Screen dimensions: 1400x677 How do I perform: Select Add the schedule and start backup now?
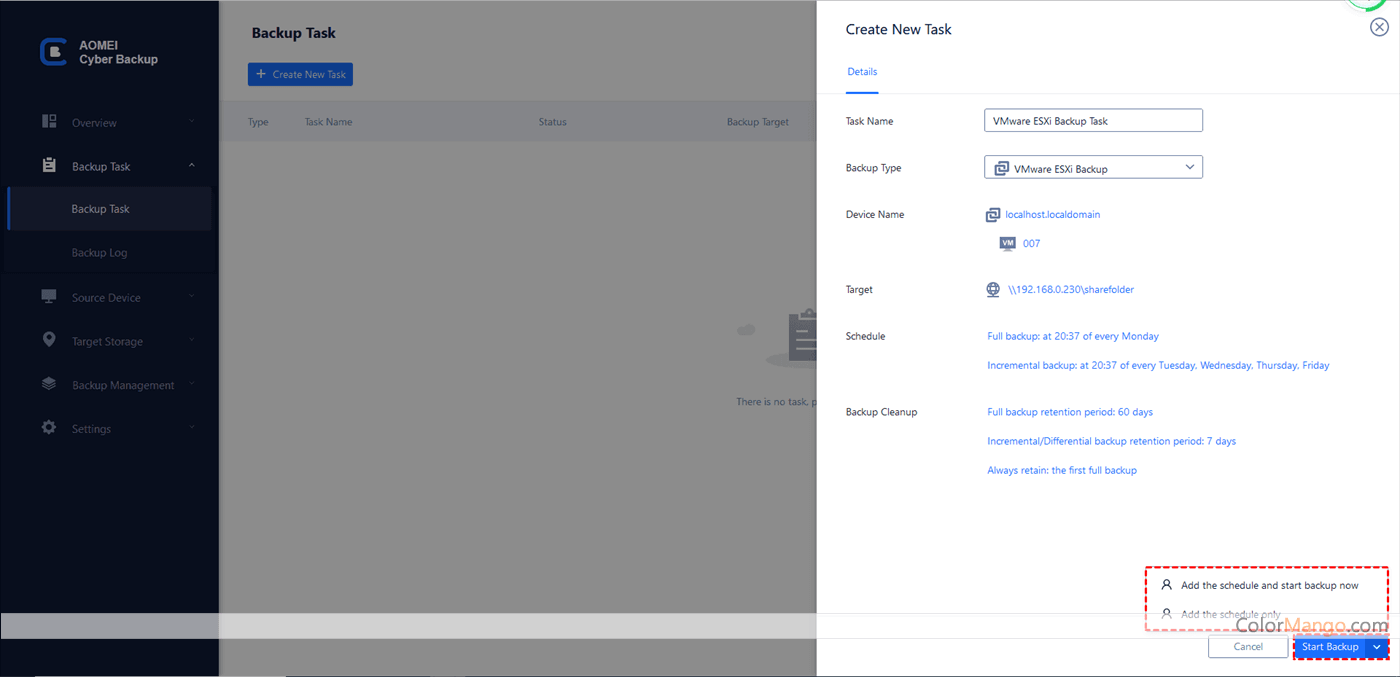(x=1270, y=584)
